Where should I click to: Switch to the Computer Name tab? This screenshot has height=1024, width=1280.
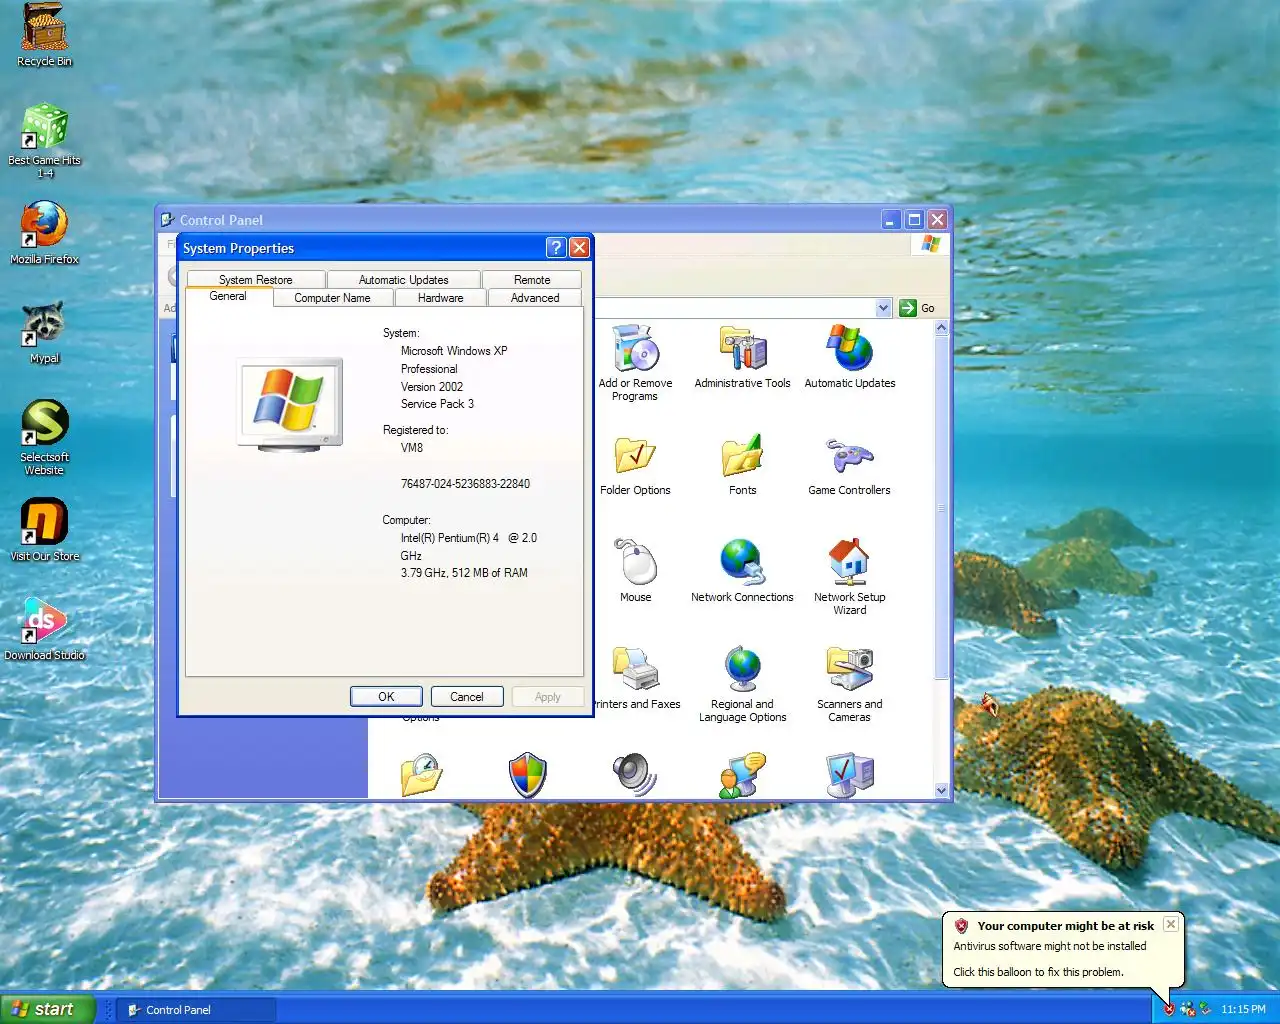coord(332,298)
